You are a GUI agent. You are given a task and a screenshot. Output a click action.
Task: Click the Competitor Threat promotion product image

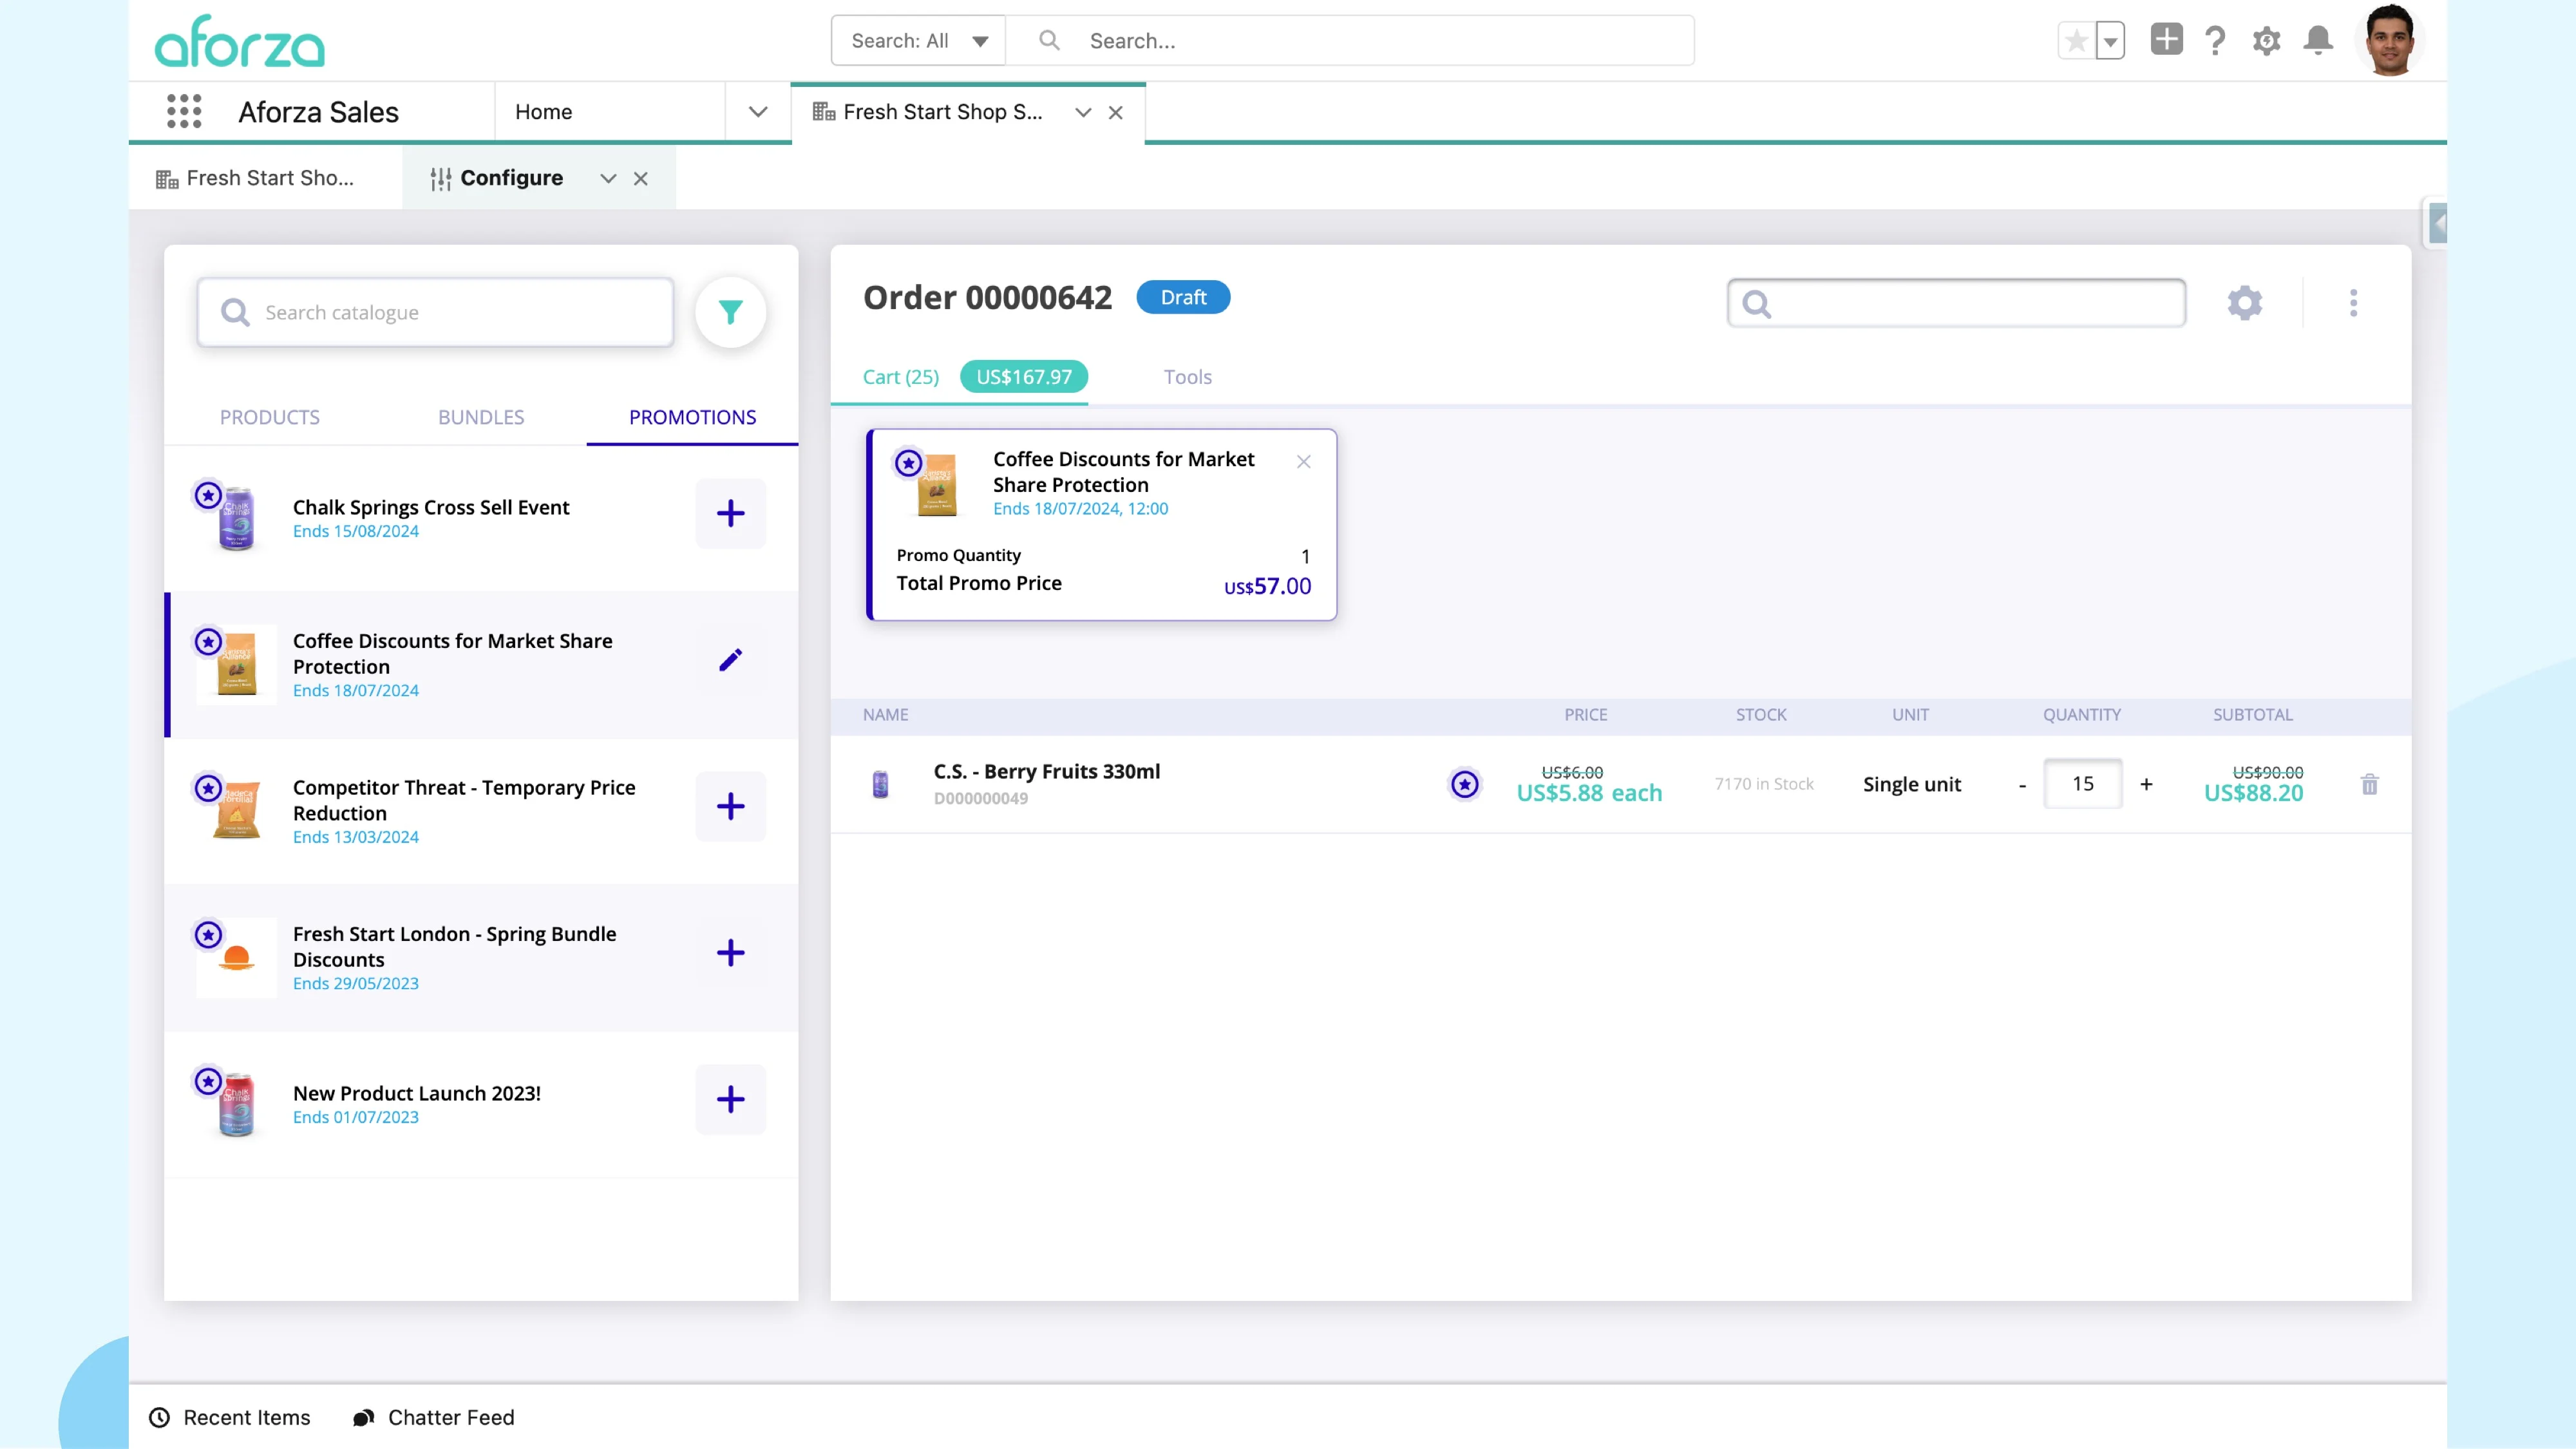(236, 810)
